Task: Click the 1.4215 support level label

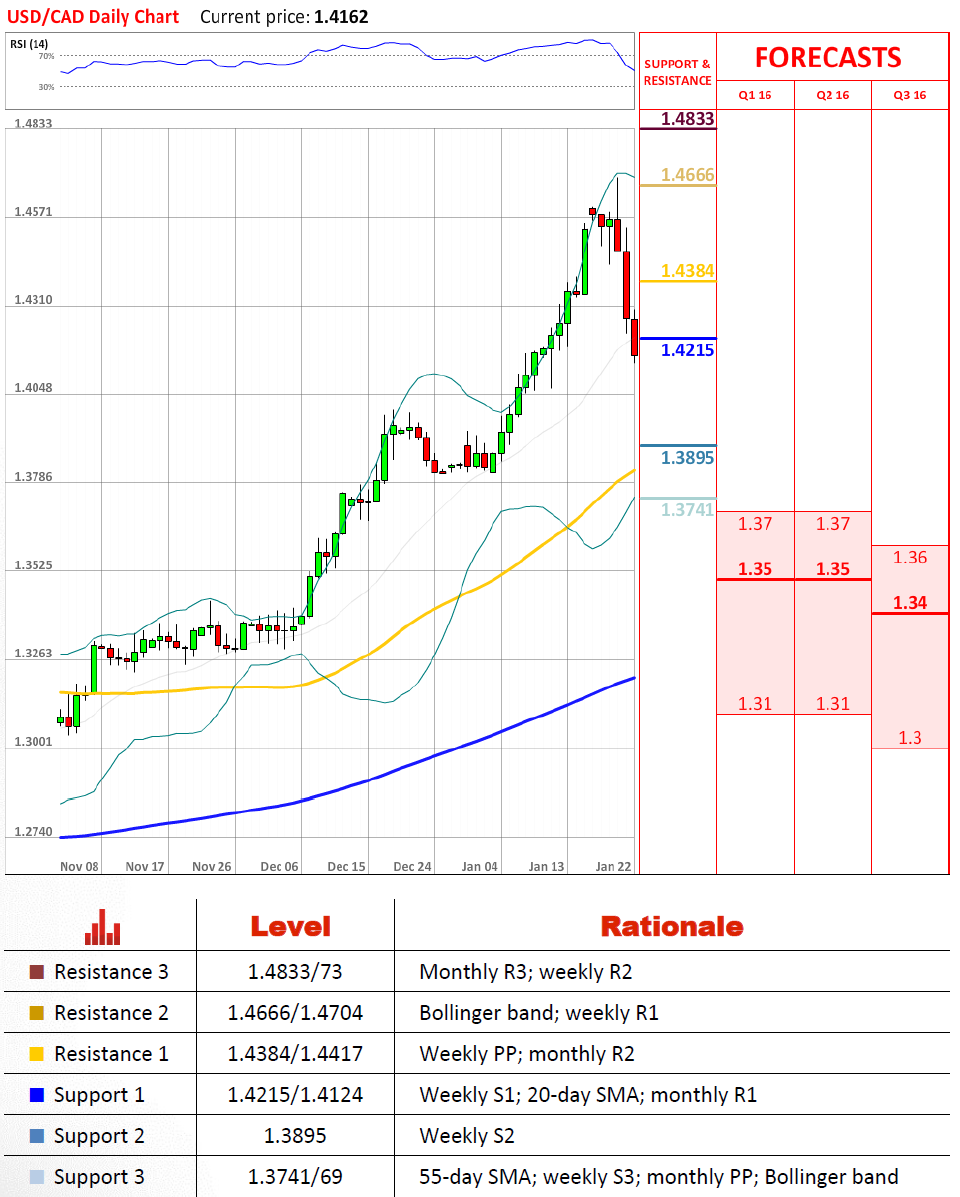Action: coord(688,350)
